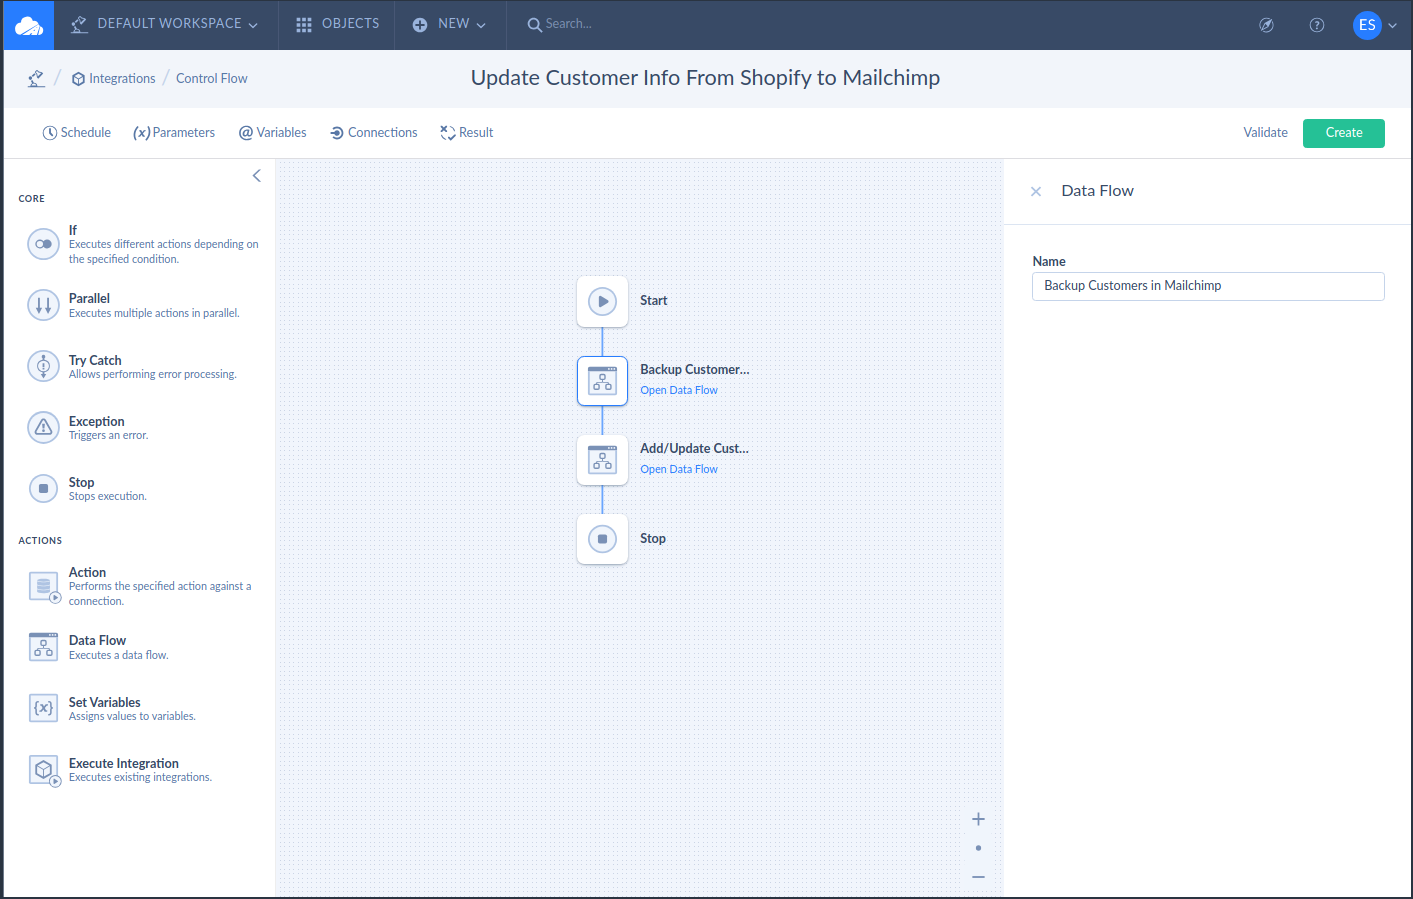
Task: Click the Start node on canvas
Action: pos(602,301)
